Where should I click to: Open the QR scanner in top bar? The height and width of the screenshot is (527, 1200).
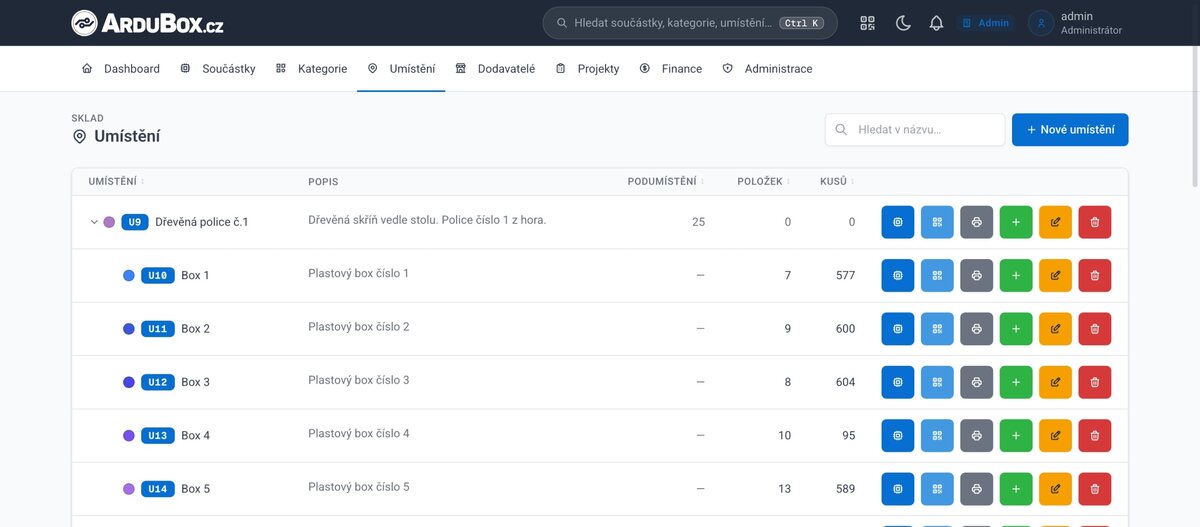(x=867, y=23)
